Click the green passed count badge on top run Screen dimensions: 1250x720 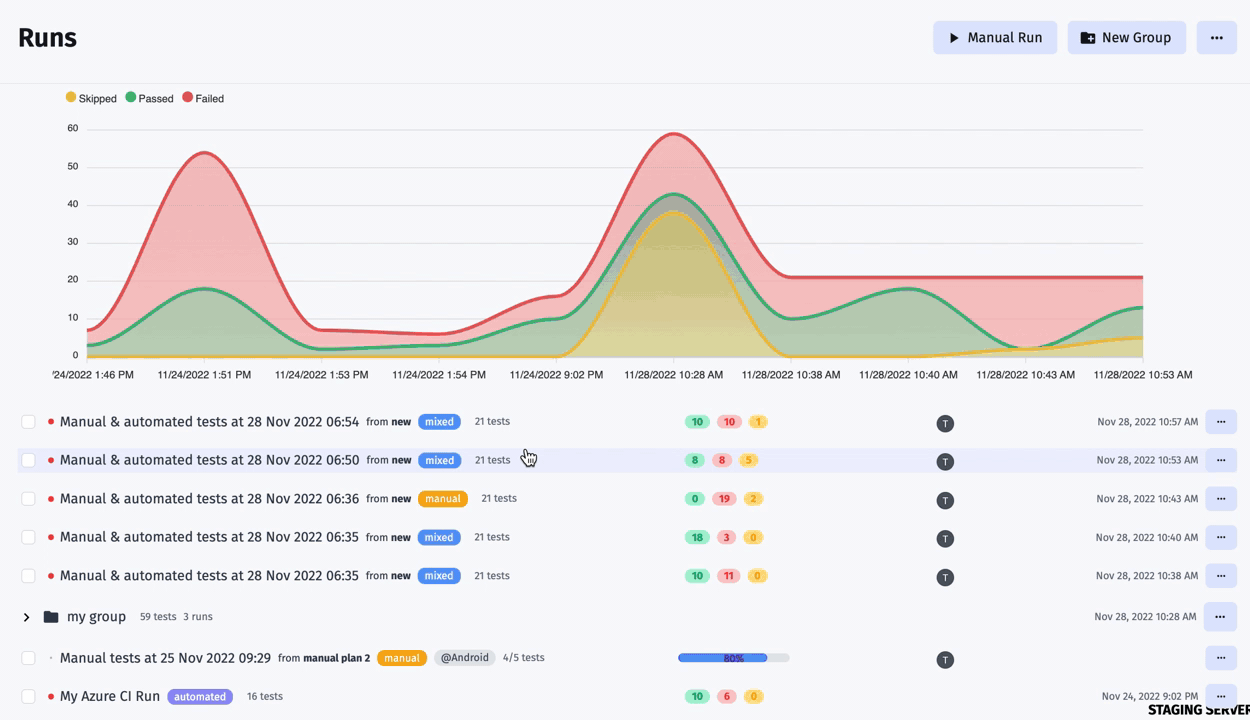tap(697, 422)
